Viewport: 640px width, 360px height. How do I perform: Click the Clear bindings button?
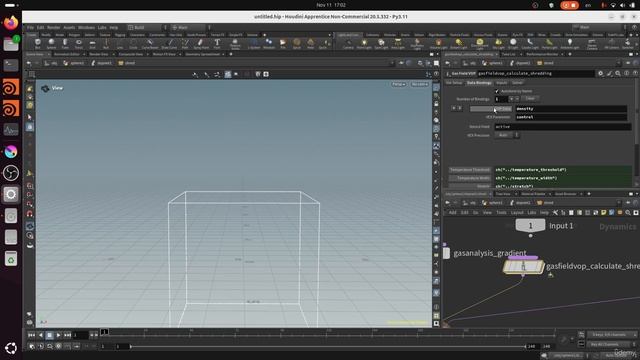[x=530, y=99]
